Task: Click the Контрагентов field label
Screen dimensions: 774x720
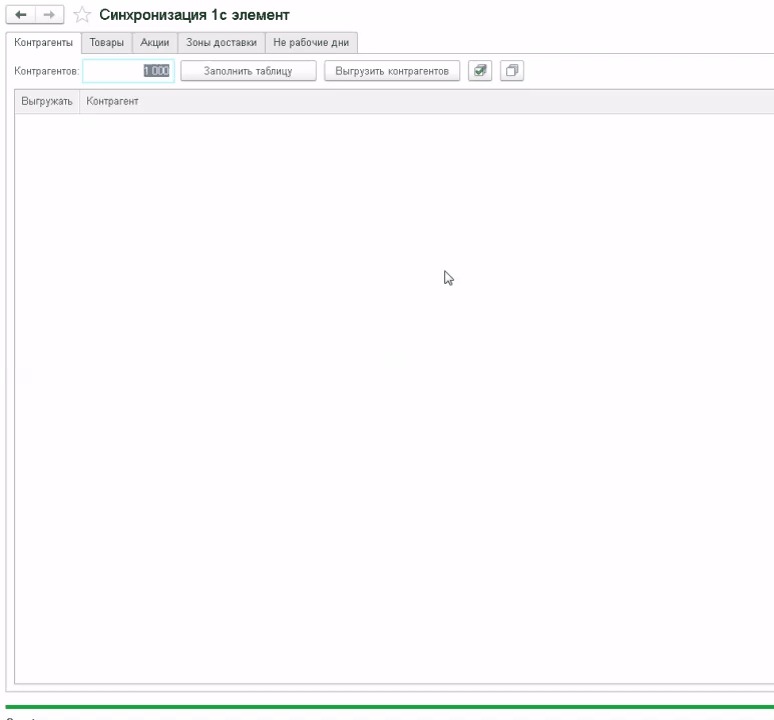Action: coord(47,71)
